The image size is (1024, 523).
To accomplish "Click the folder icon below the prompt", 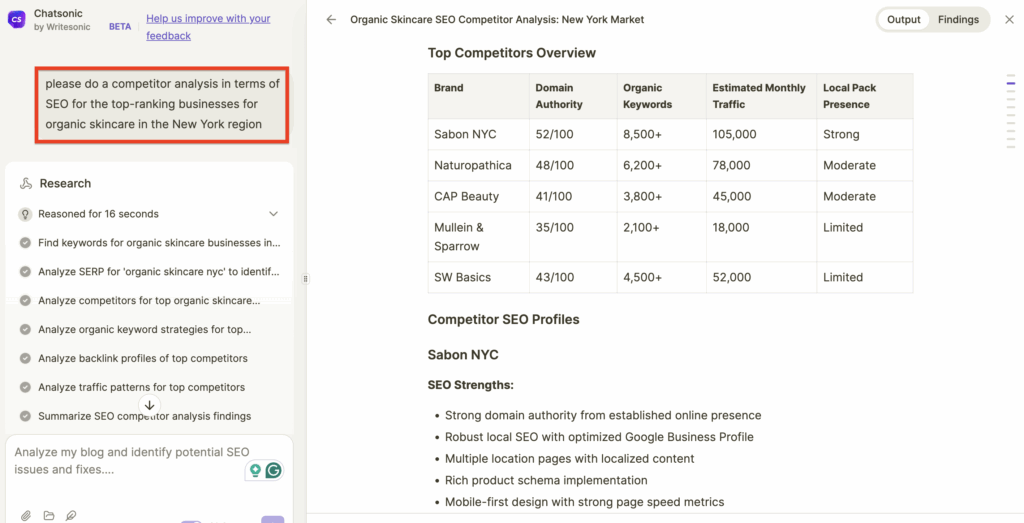I will 48,516.
